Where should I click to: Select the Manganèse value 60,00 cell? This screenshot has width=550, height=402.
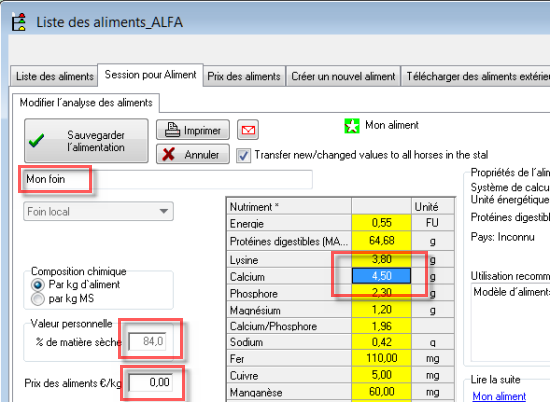point(381,392)
